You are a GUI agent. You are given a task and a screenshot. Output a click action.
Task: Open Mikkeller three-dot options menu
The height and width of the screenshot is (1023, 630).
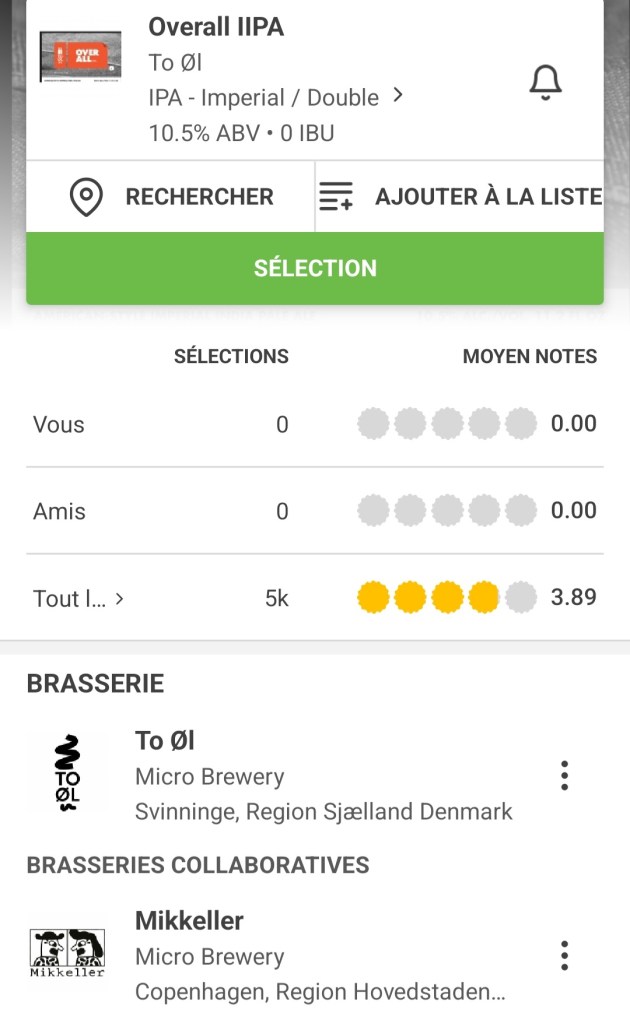564,955
